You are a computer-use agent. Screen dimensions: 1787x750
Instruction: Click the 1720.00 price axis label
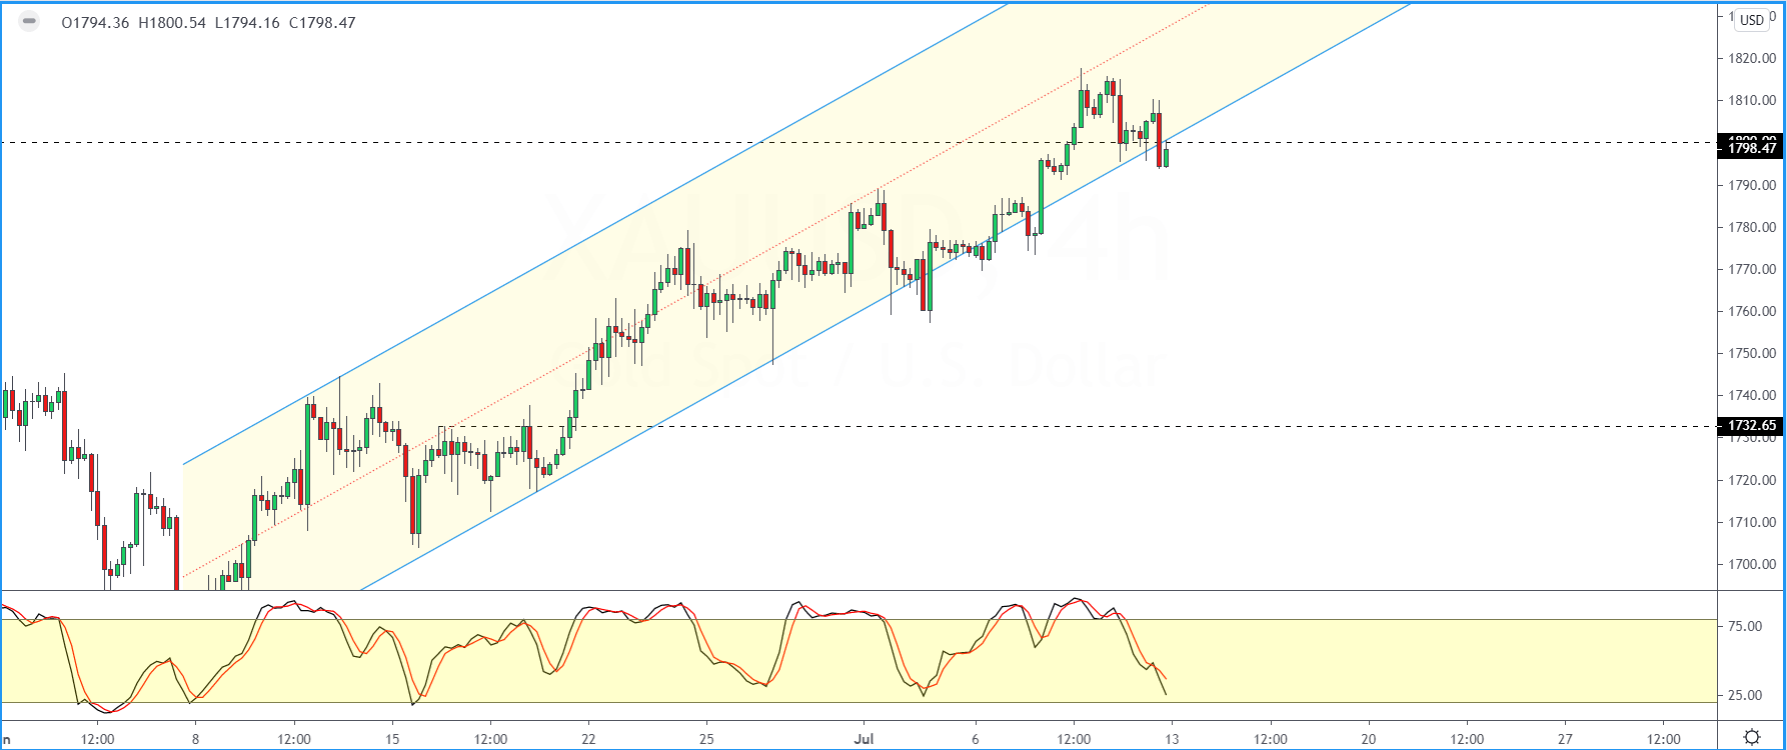tap(1753, 480)
